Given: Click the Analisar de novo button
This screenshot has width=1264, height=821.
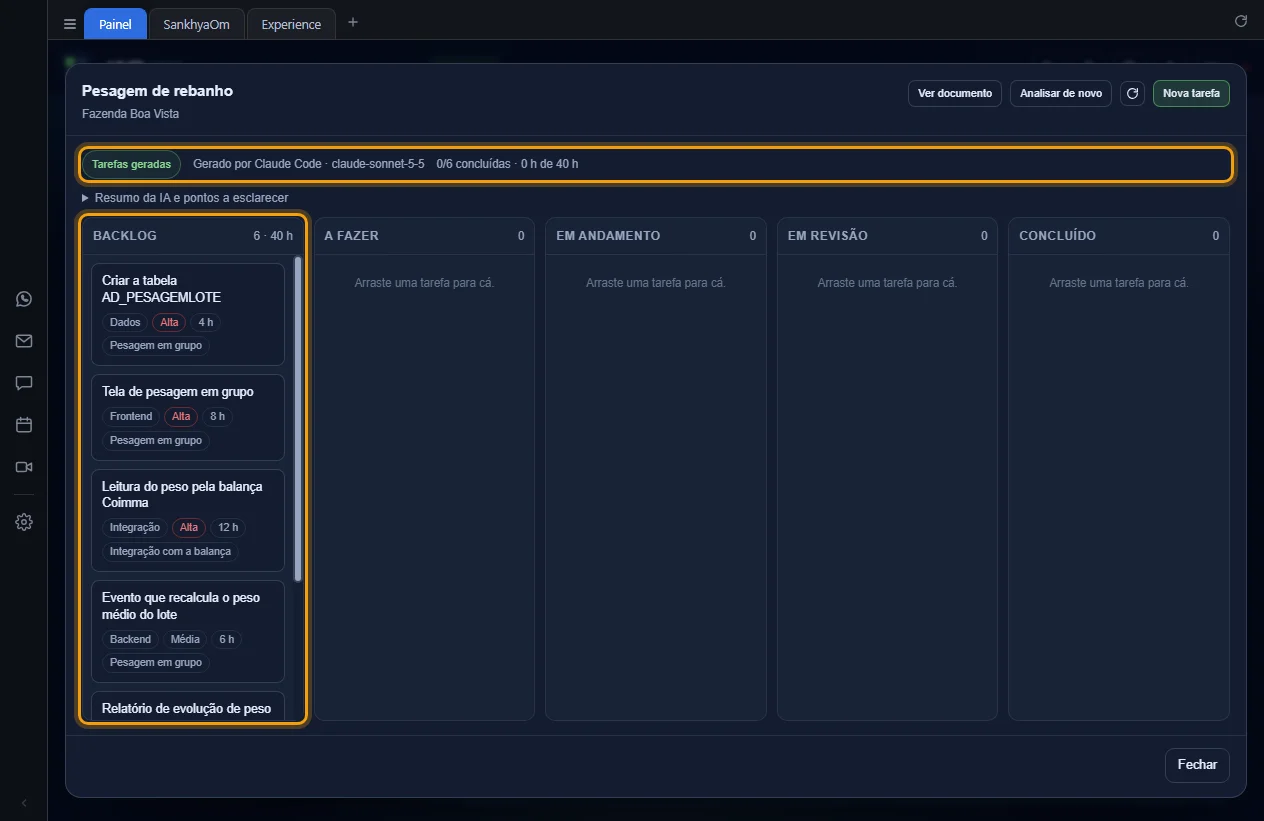Looking at the screenshot, I should click(1061, 94).
